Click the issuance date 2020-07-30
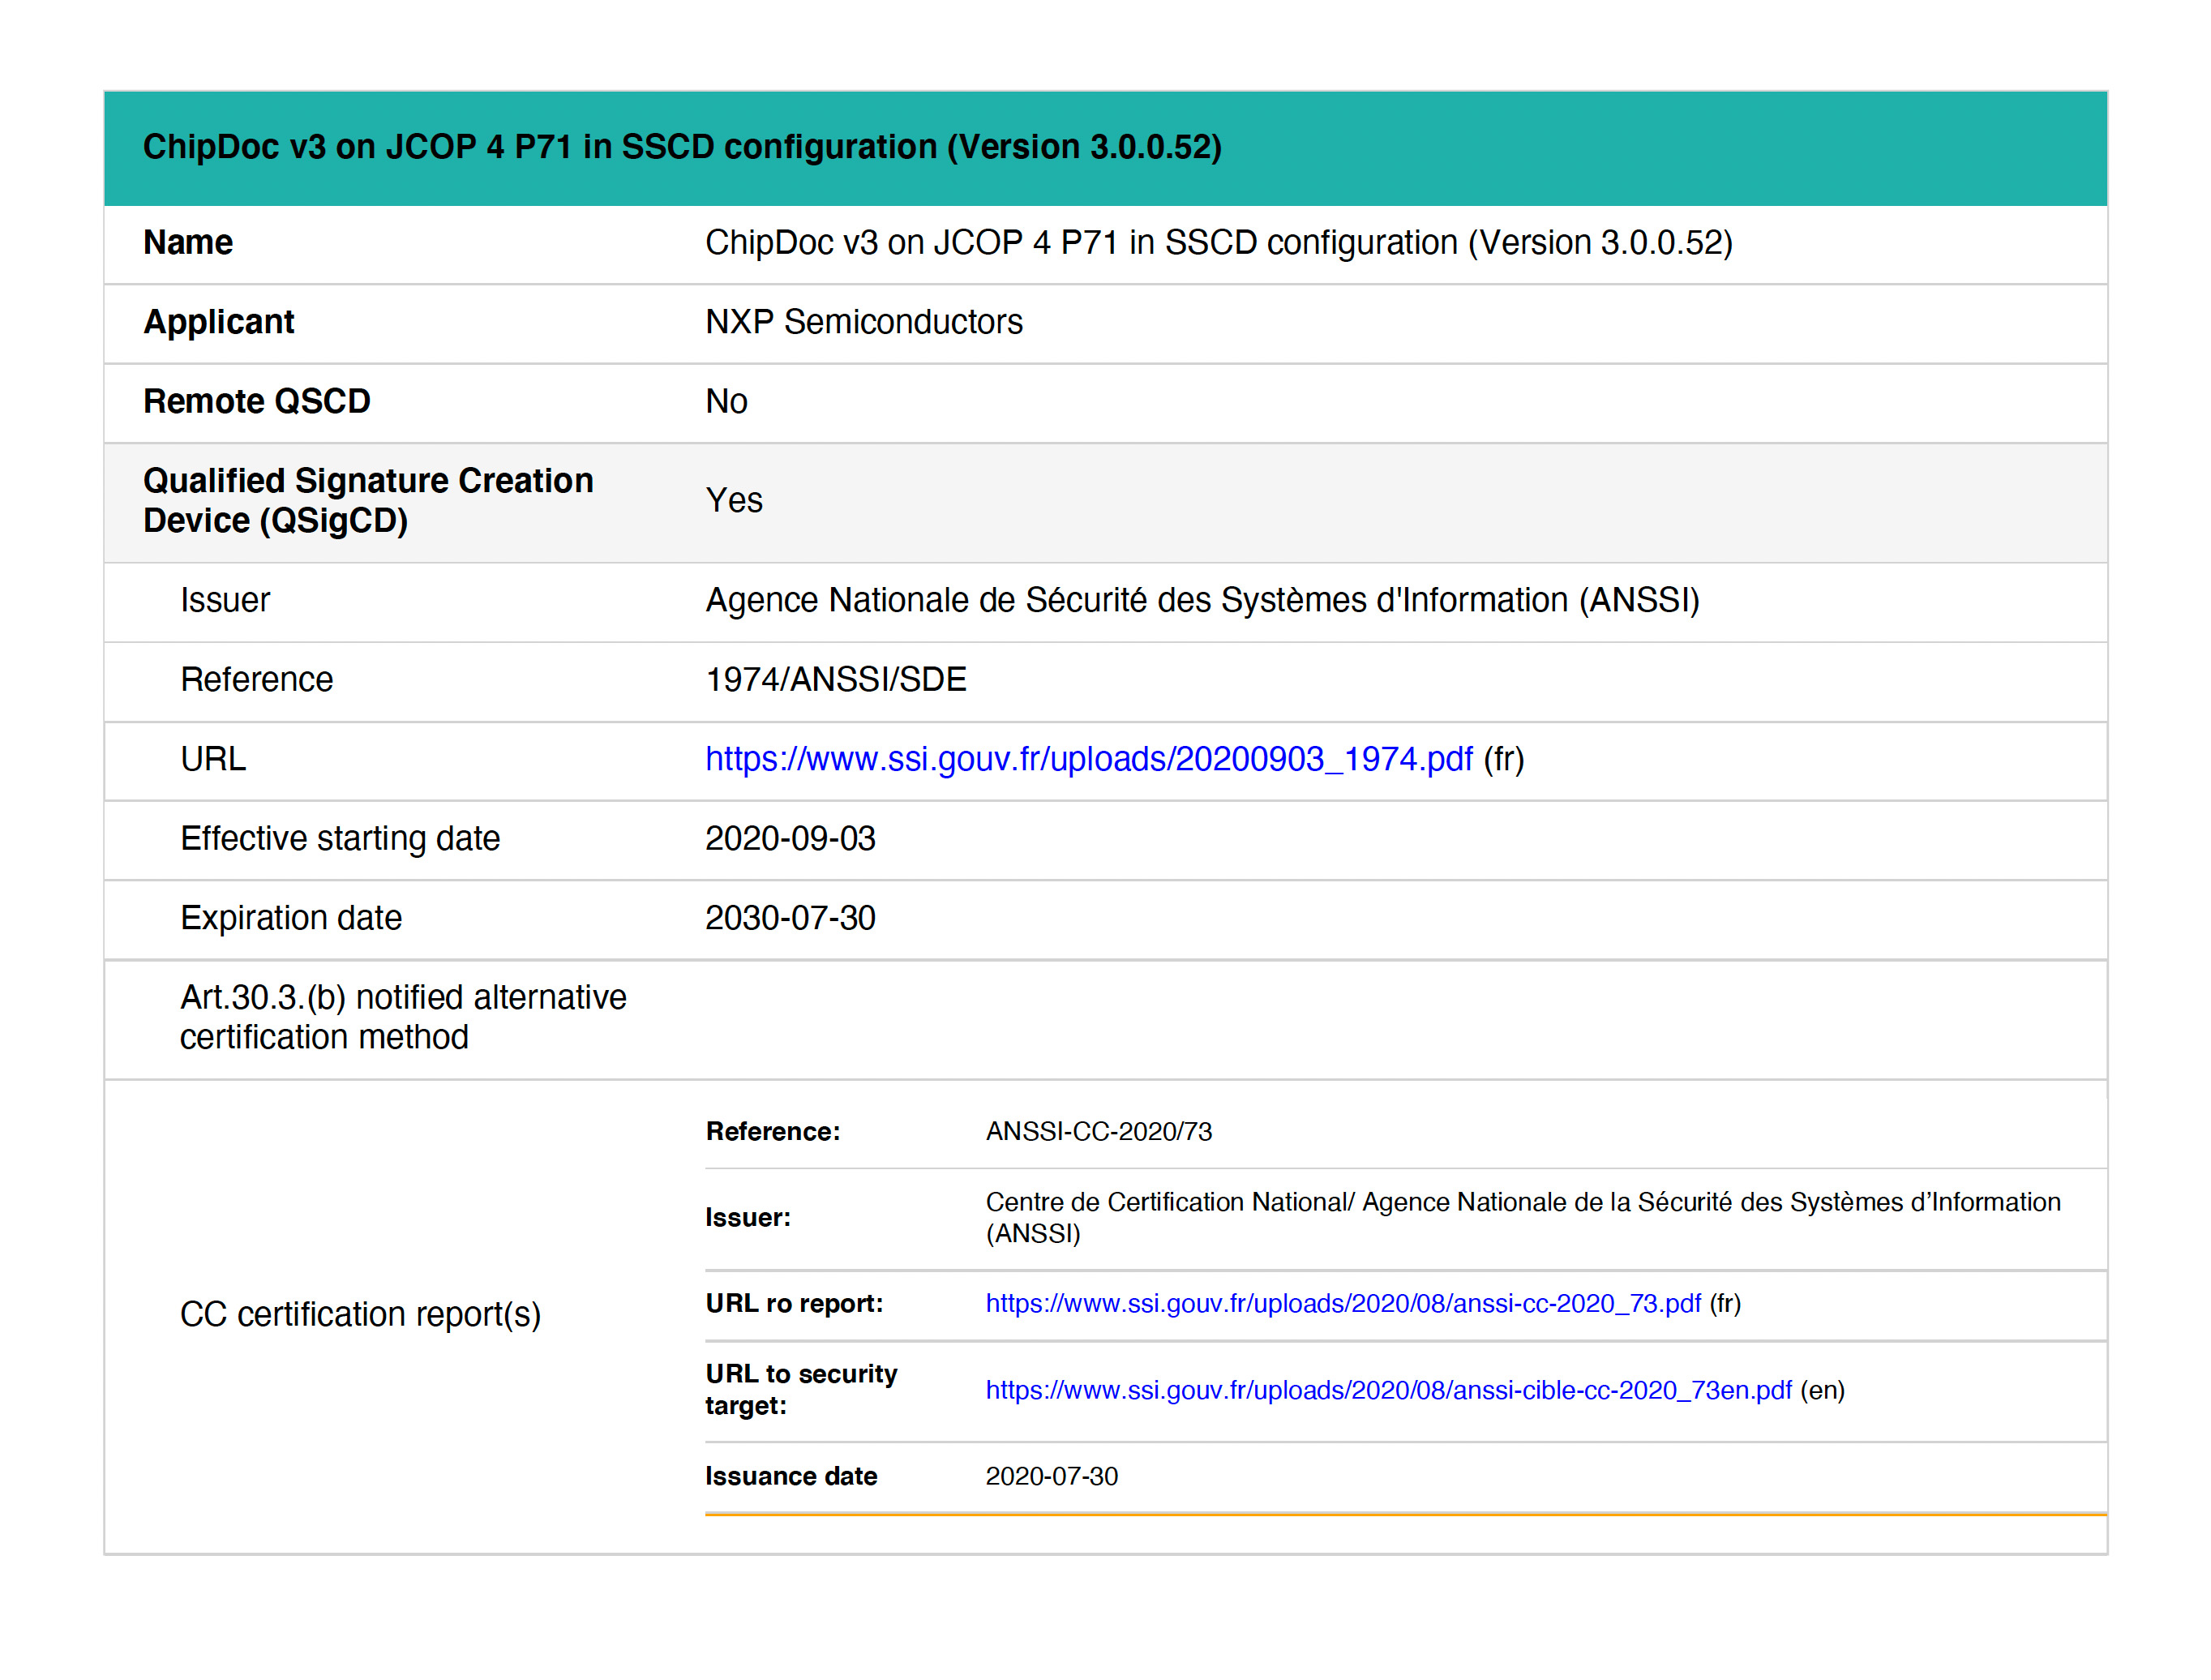The height and width of the screenshot is (1680, 2211). click(x=1051, y=1476)
